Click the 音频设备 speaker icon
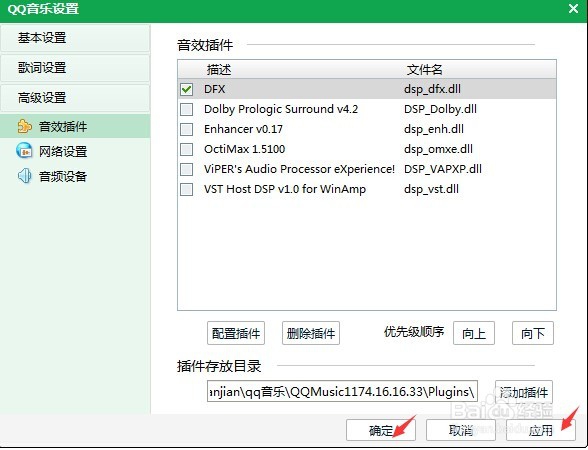 click(x=24, y=176)
